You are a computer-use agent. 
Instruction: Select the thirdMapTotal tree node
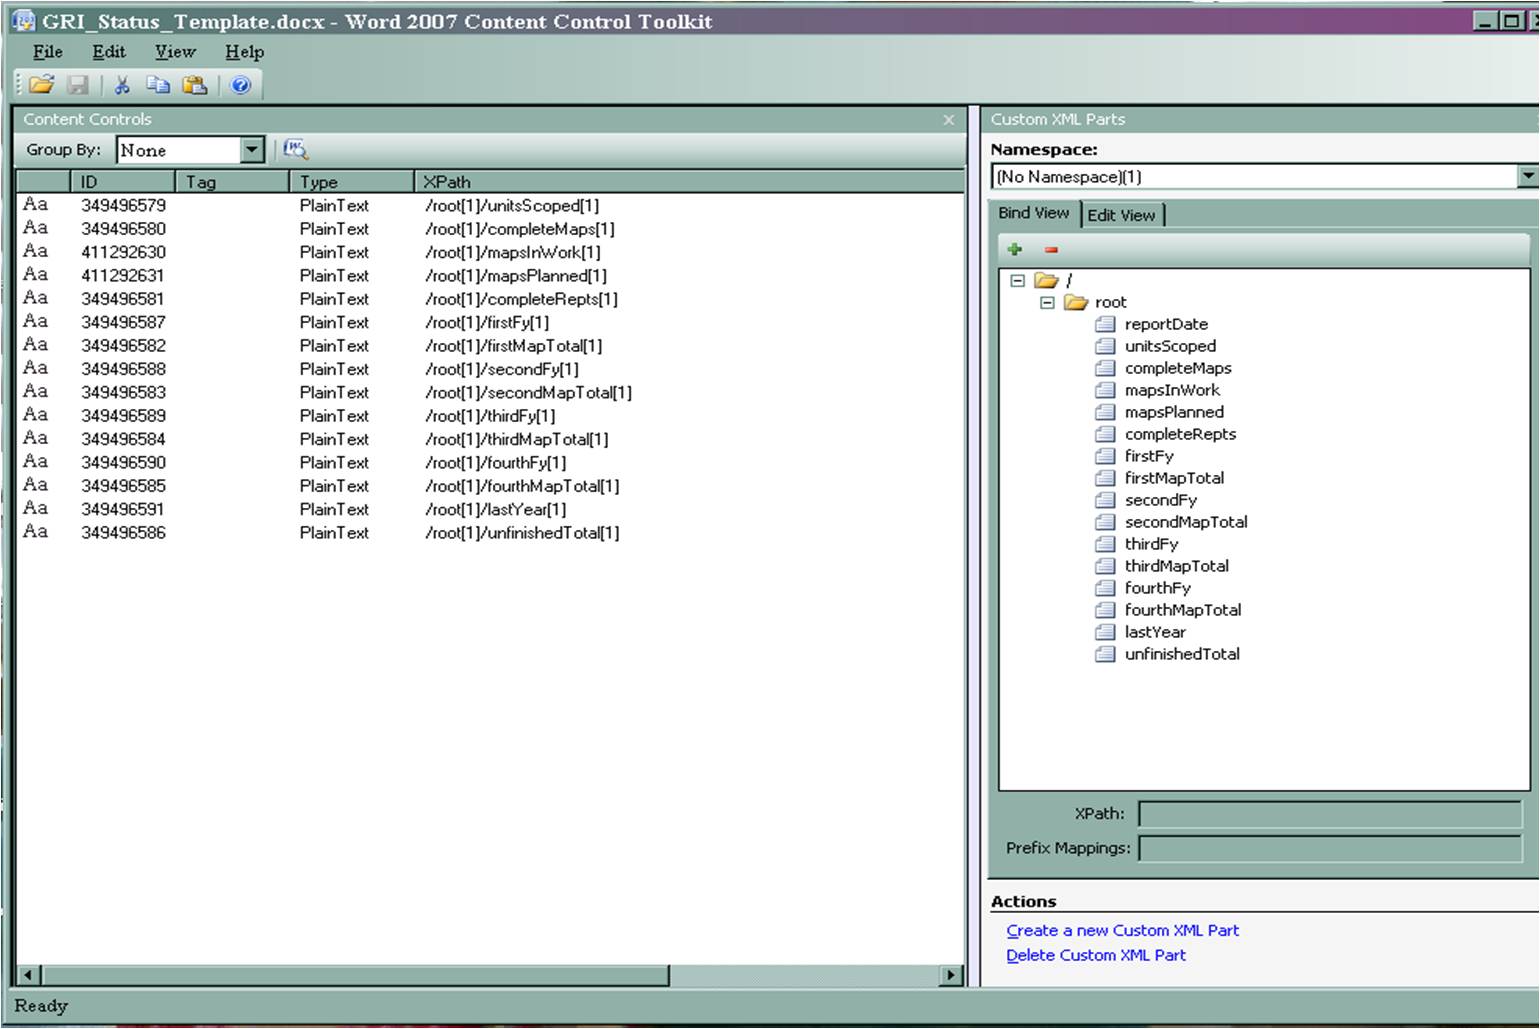click(1176, 566)
